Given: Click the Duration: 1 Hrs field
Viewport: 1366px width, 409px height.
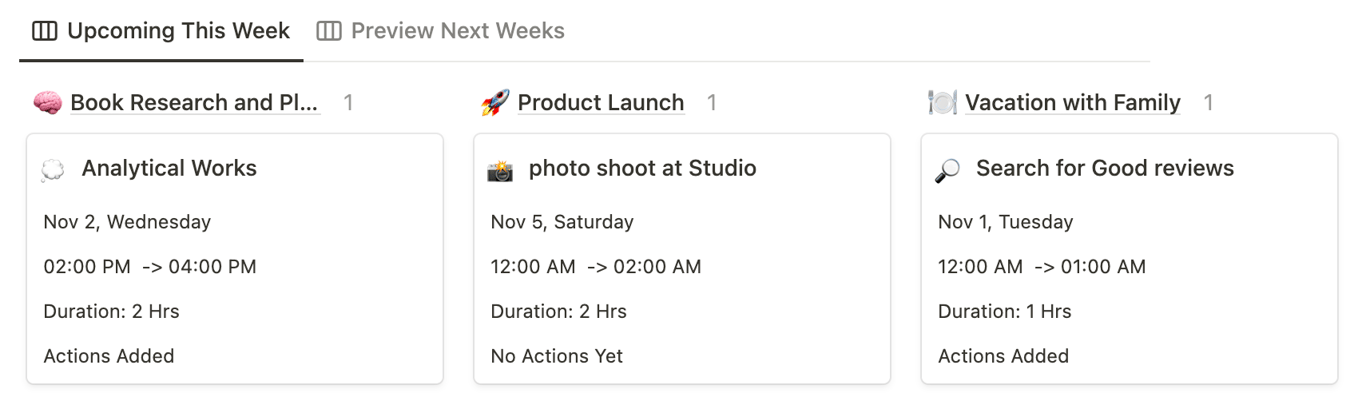Looking at the screenshot, I should pos(1004,311).
